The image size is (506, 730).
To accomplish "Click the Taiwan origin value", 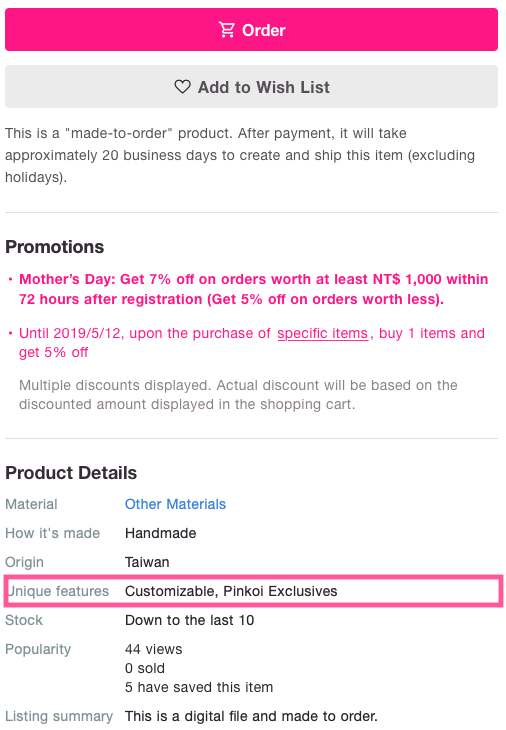I will click(x=147, y=562).
